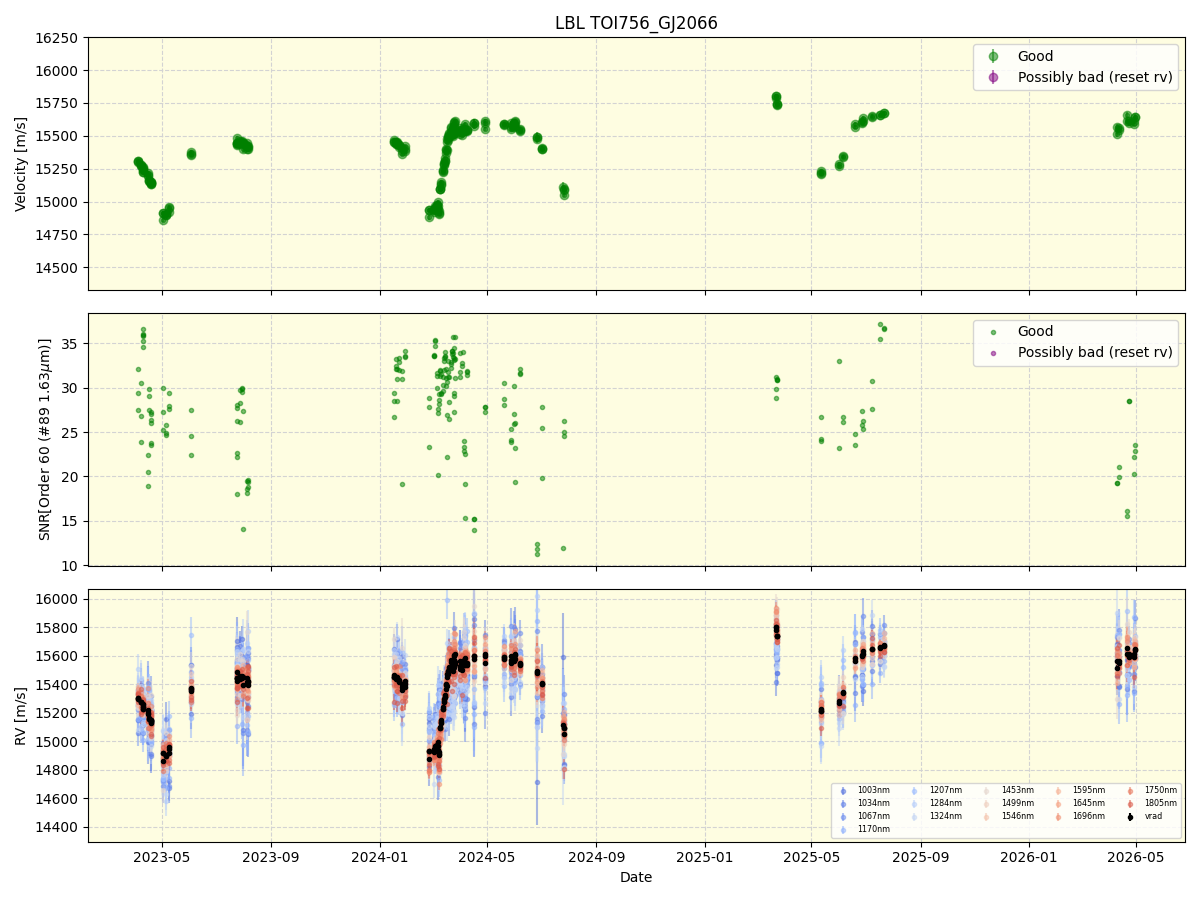Click the 1645nm legend marker

tap(1058, 804)
